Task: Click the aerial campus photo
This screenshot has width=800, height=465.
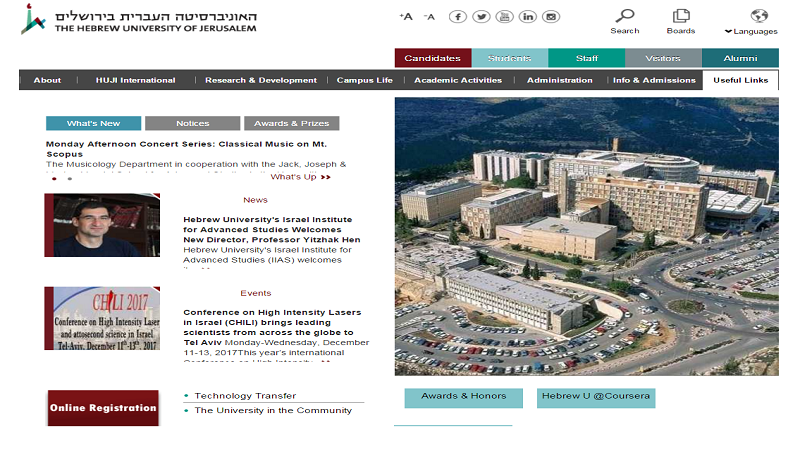Action: 587,236
